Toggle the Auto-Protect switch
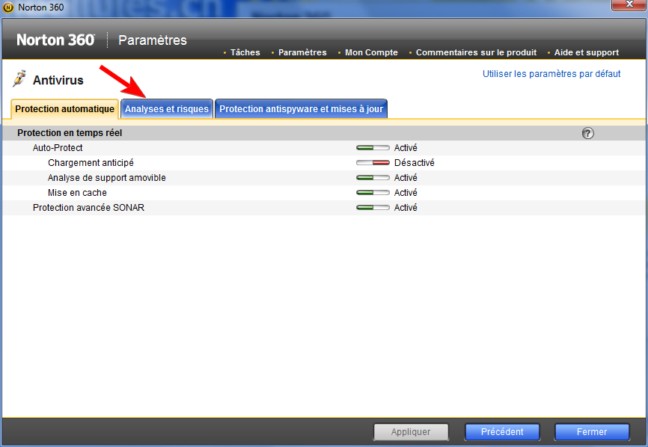Screen dimensions: 648x447 point(372,148)
